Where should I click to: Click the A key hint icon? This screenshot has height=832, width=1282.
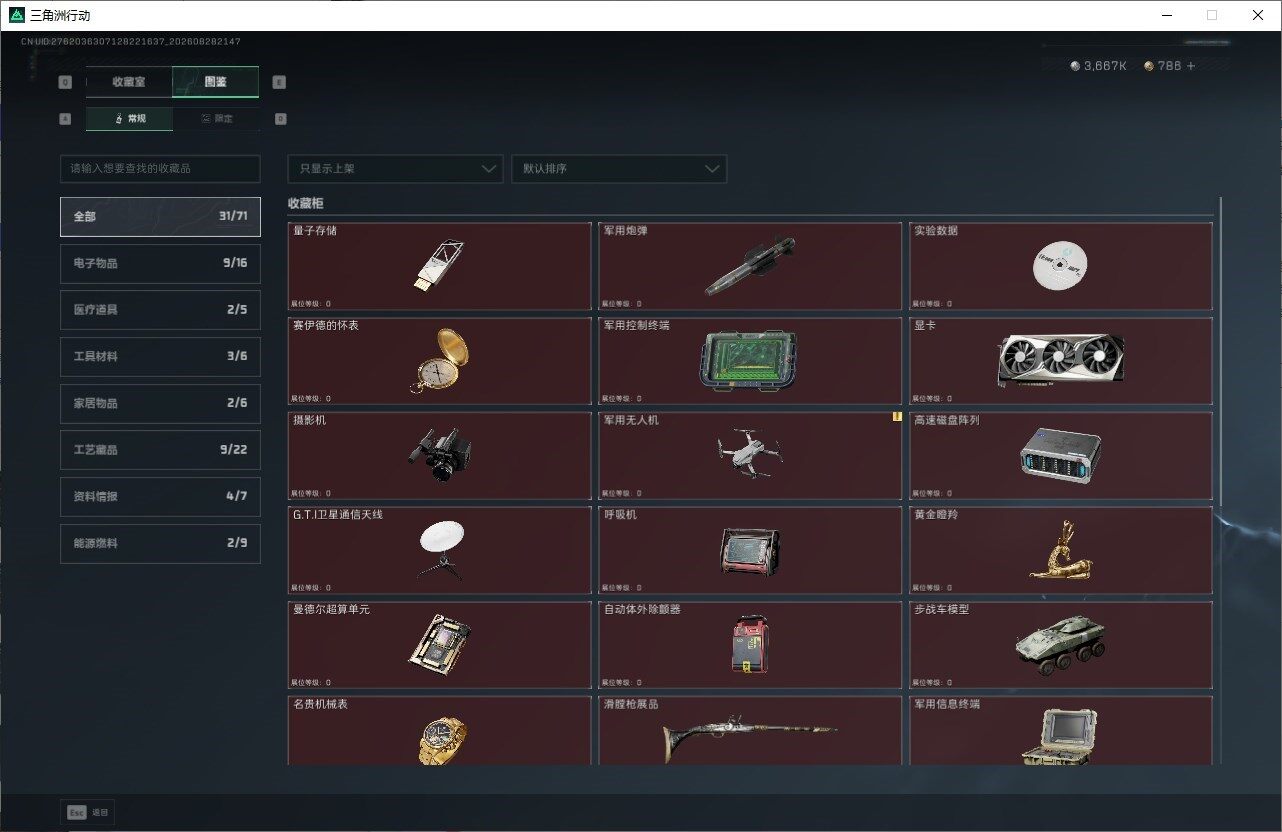[66, 118]
